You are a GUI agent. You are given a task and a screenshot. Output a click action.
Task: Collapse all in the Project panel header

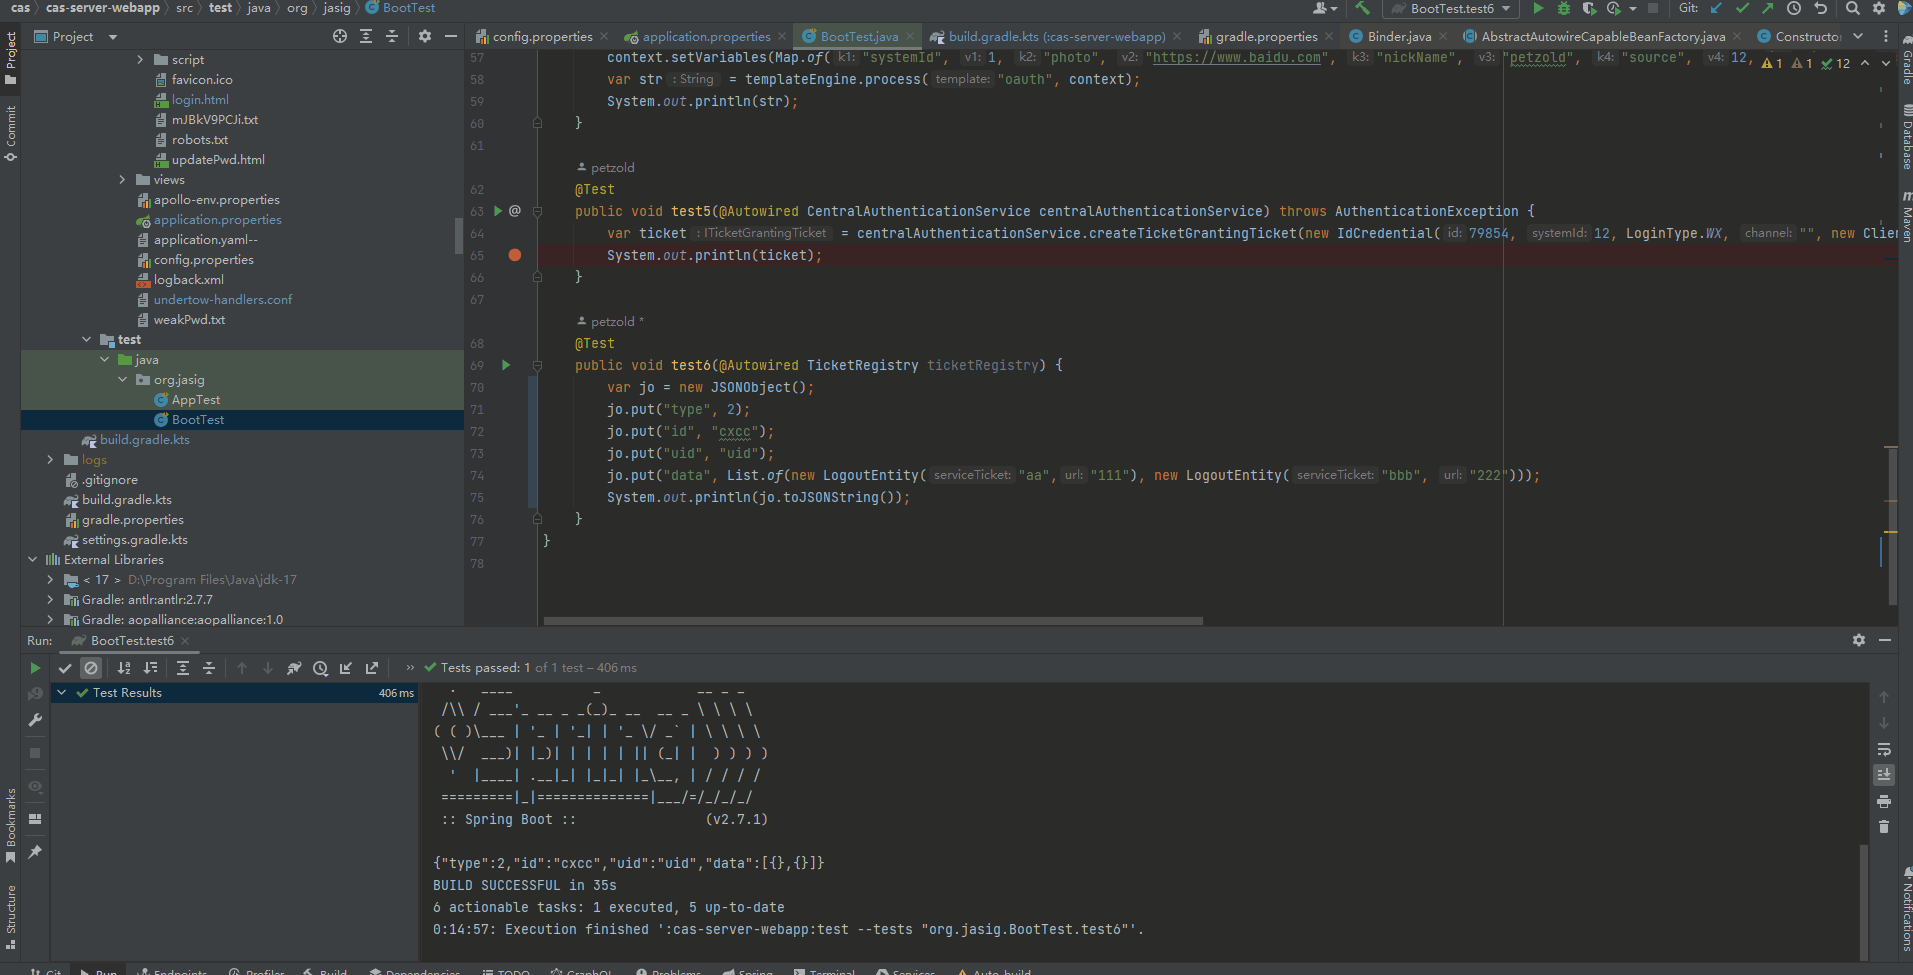coord(392,36)
